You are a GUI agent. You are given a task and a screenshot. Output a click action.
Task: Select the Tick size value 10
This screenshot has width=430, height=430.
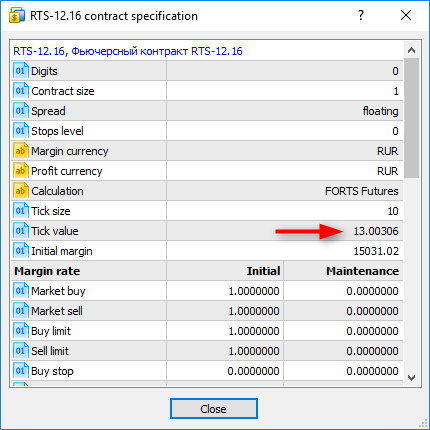click(x=393, y=211)
